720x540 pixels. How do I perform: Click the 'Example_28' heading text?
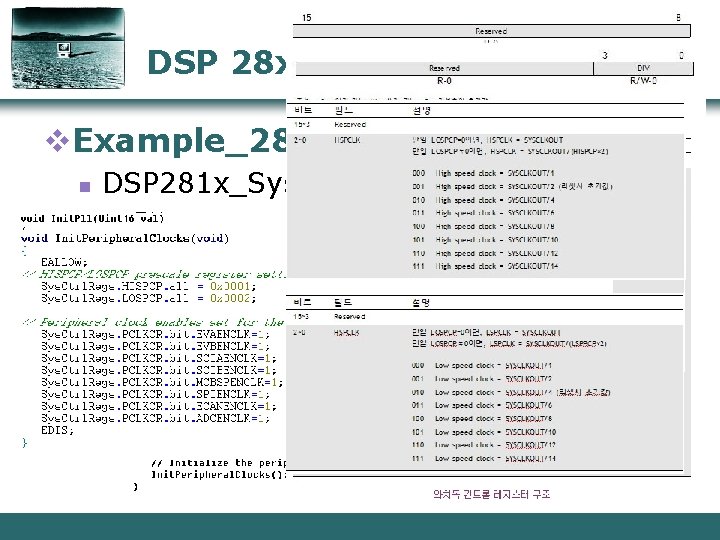click(x=180, y=140)
